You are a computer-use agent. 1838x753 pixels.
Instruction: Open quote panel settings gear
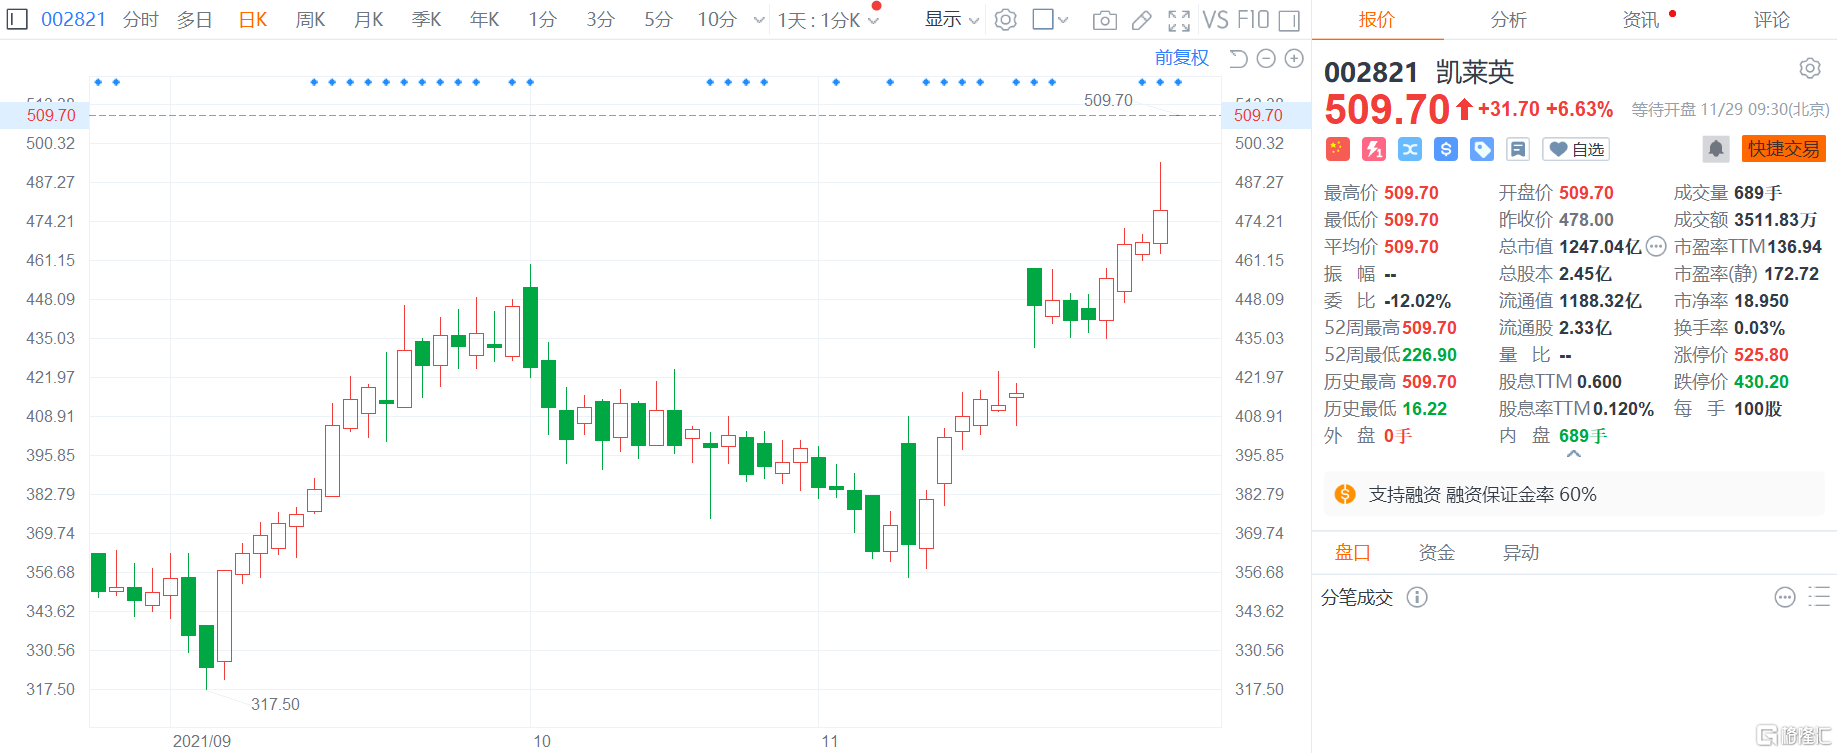[1810, 68]
